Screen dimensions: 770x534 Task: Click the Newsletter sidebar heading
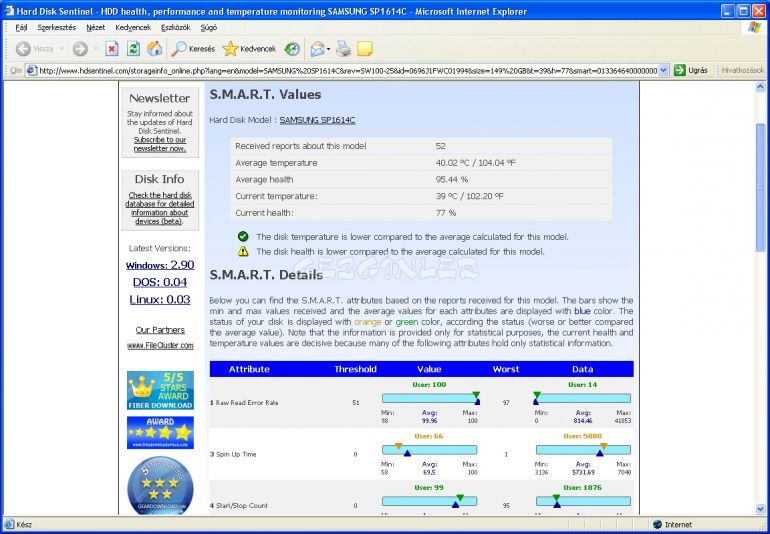pyautogui.click(x=160, y=98)
